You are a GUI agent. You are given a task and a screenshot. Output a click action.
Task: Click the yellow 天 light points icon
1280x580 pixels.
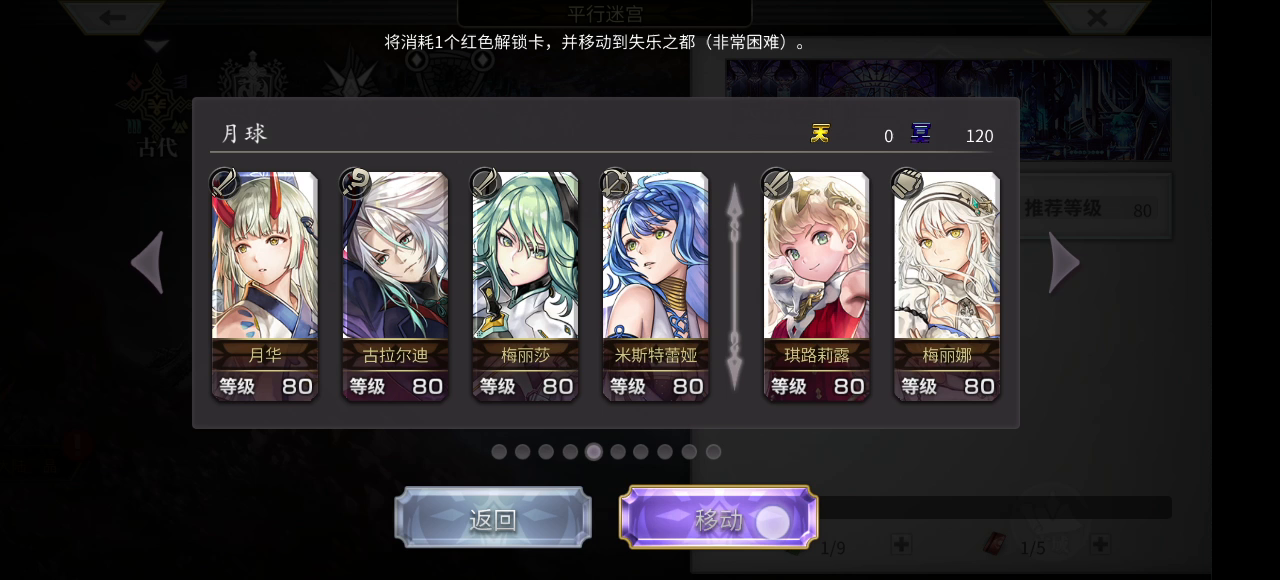point(820,133)
